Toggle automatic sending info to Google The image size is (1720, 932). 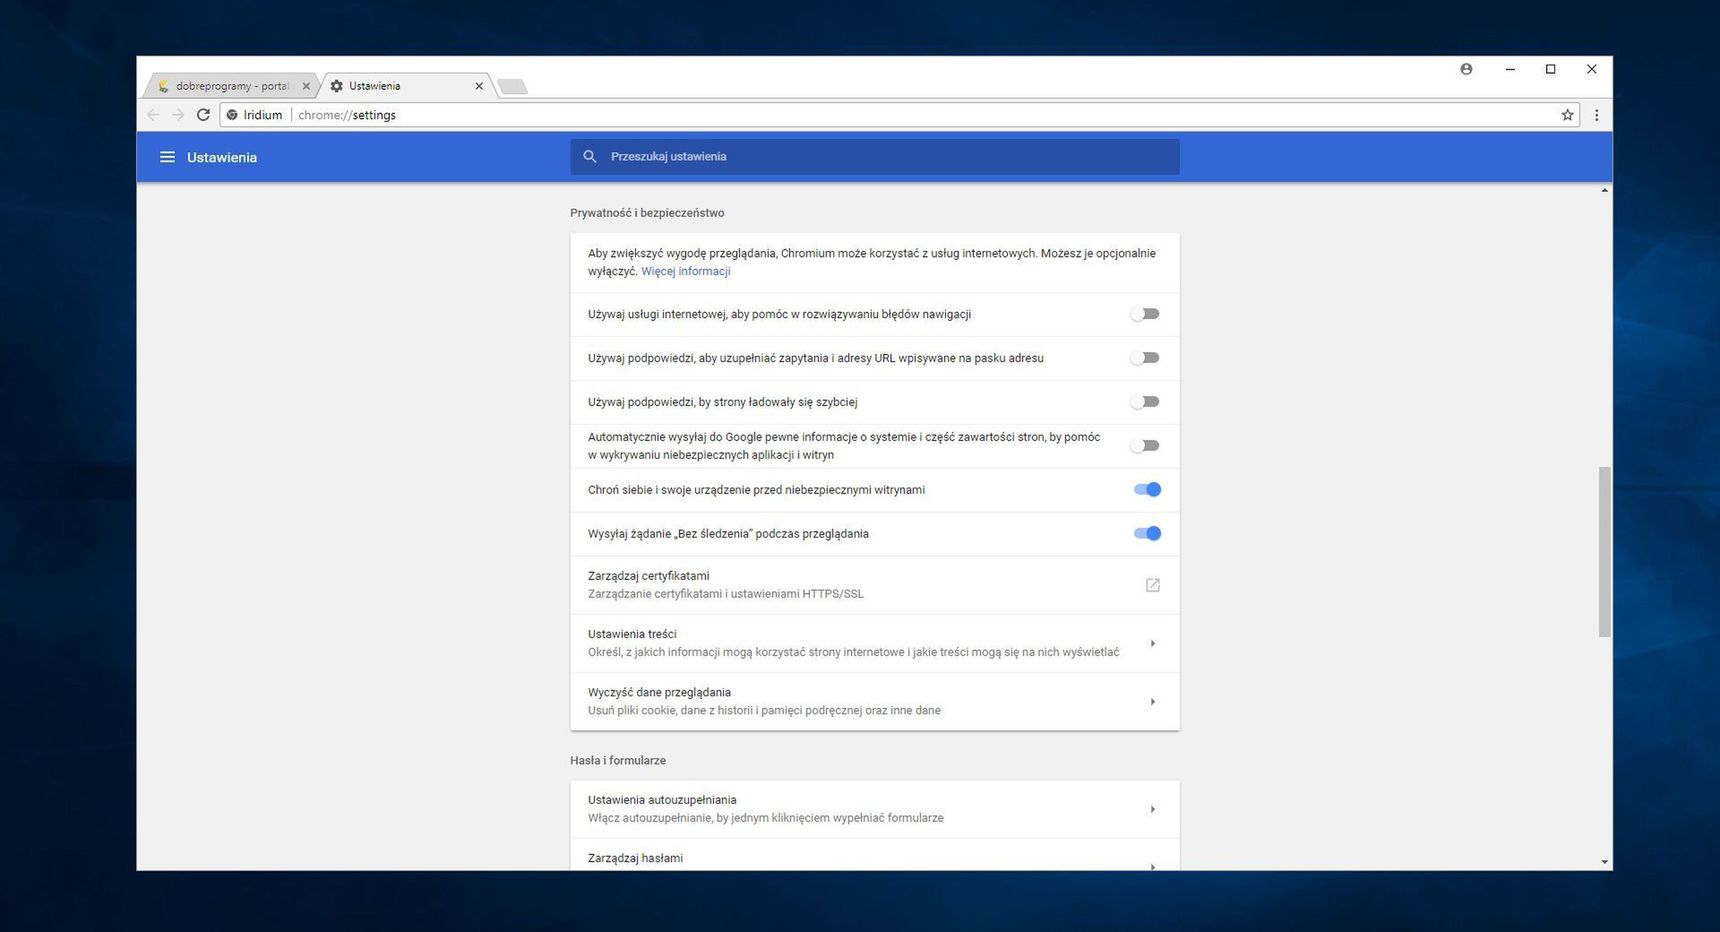click(x=1145, y=446)
